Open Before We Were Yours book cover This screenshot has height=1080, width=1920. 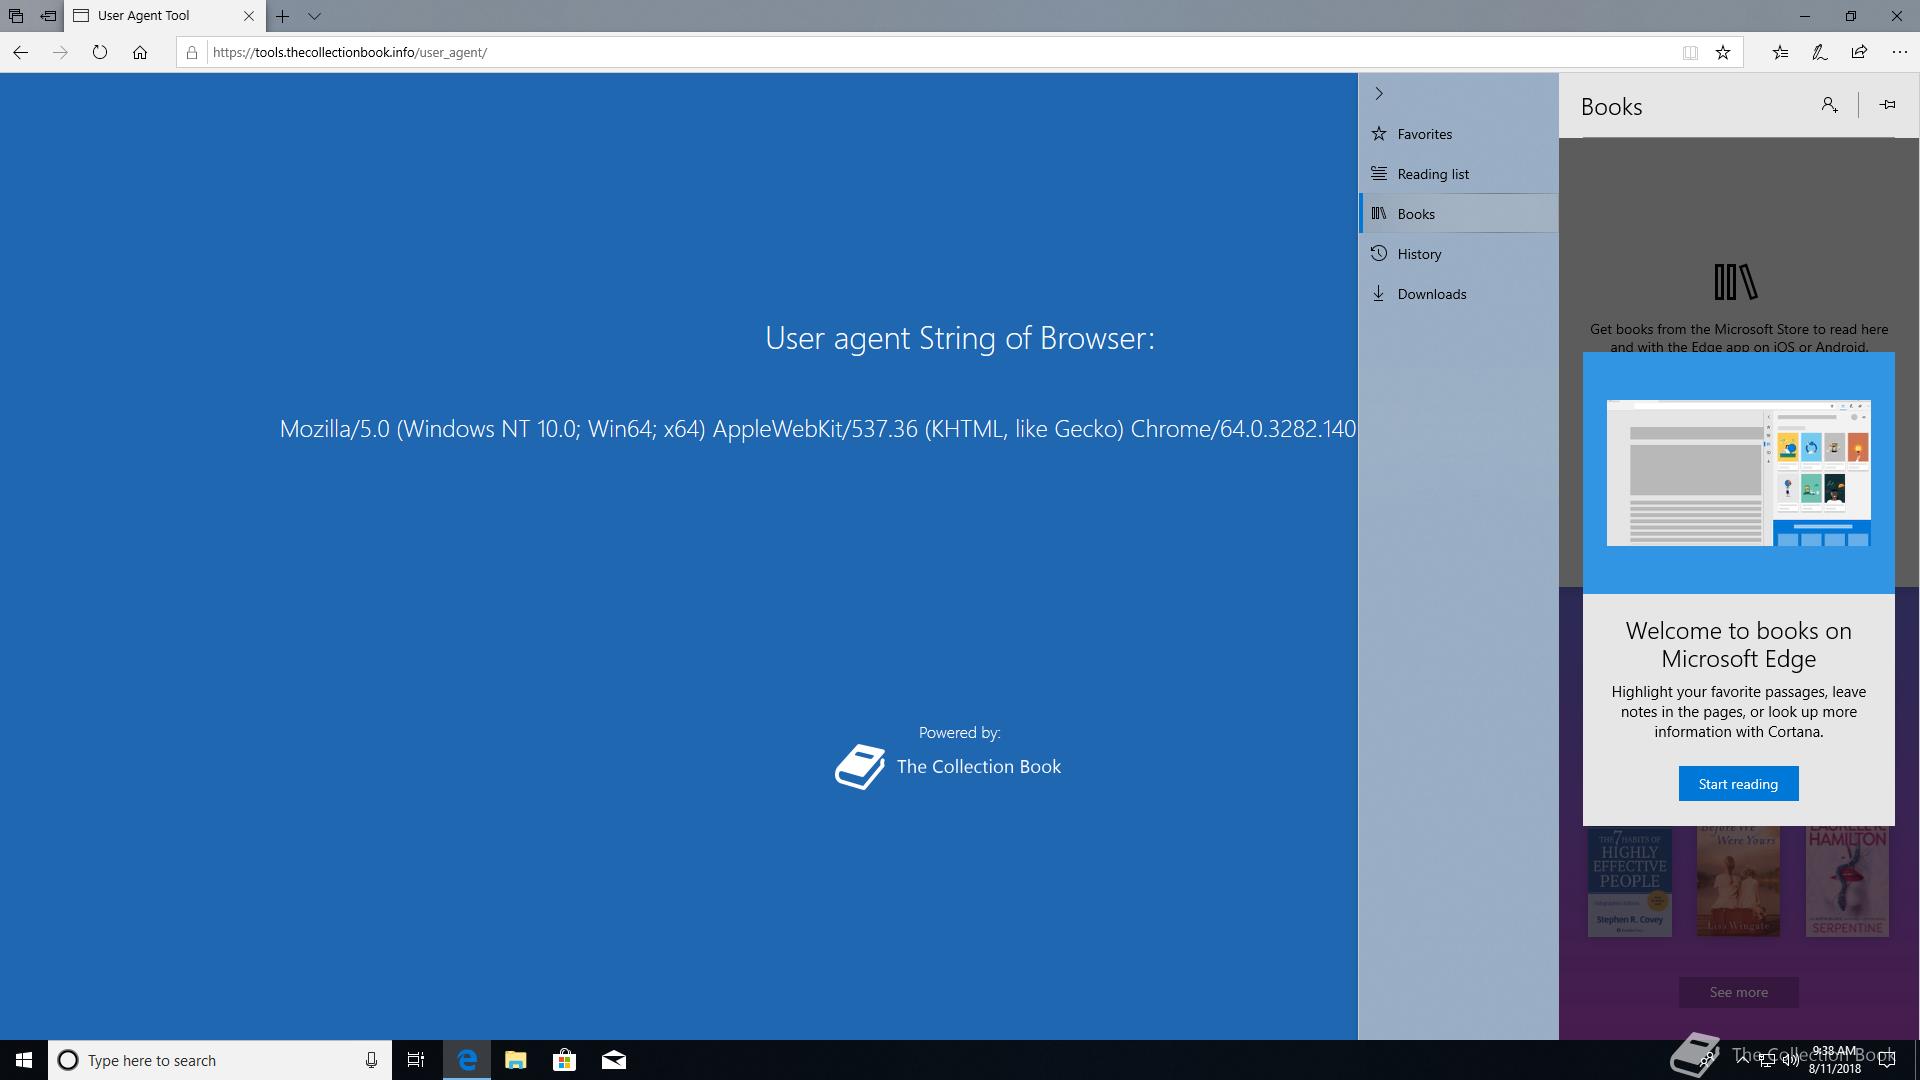(1738, 882)
